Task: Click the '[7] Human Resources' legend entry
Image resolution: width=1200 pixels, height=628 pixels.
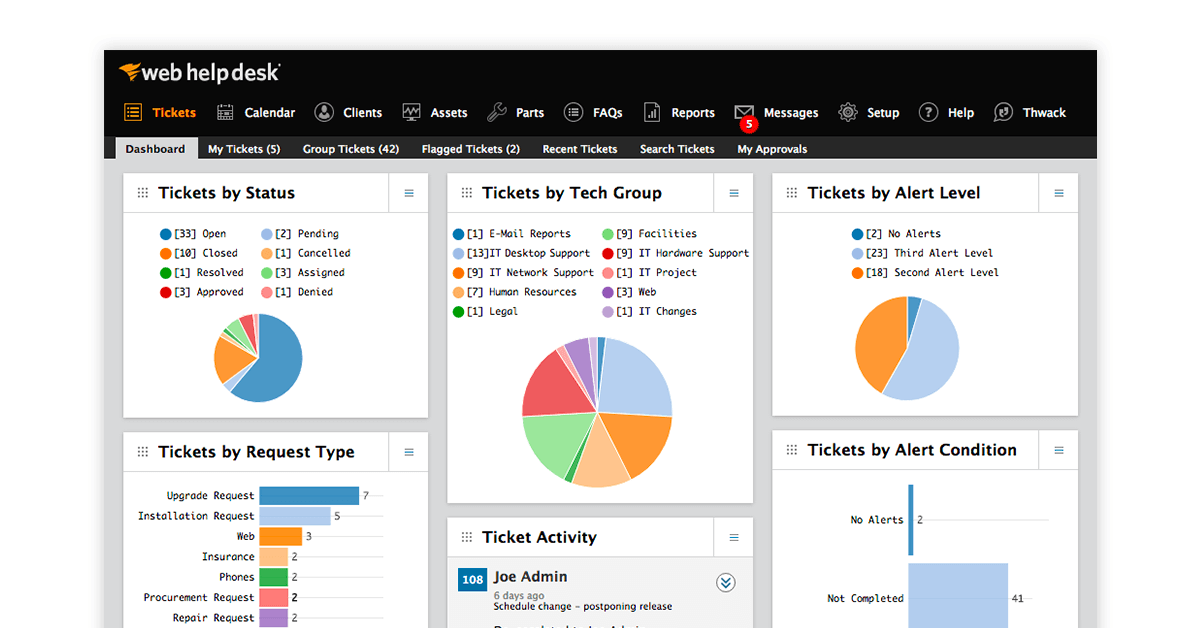Action: (x=515, y=292)
